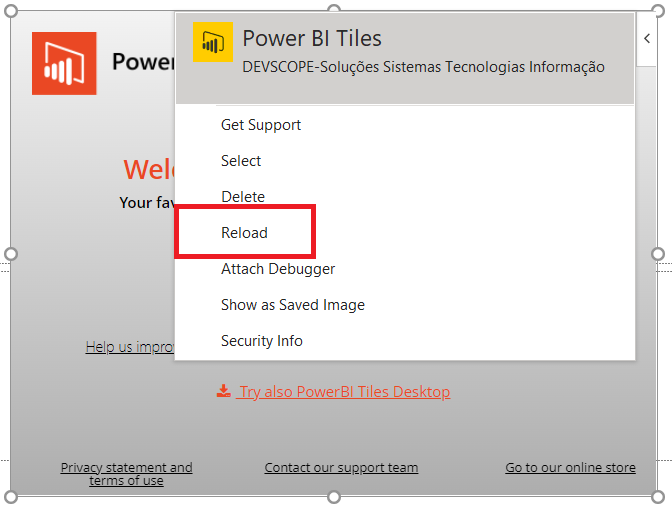This screenshot has width=672, height=509.
Task: Reload the Power BI Tiles add-in
Action: coord(245,233)
